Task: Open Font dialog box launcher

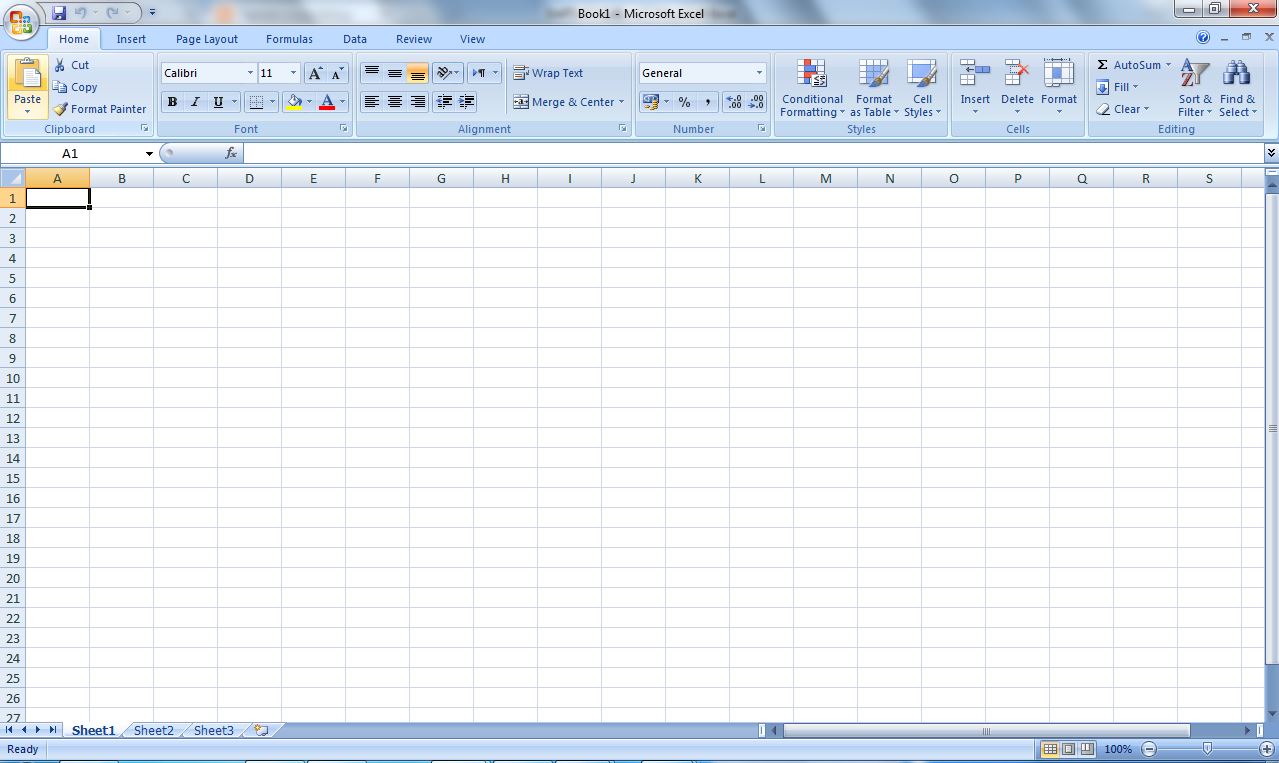Action: point(344,129)
